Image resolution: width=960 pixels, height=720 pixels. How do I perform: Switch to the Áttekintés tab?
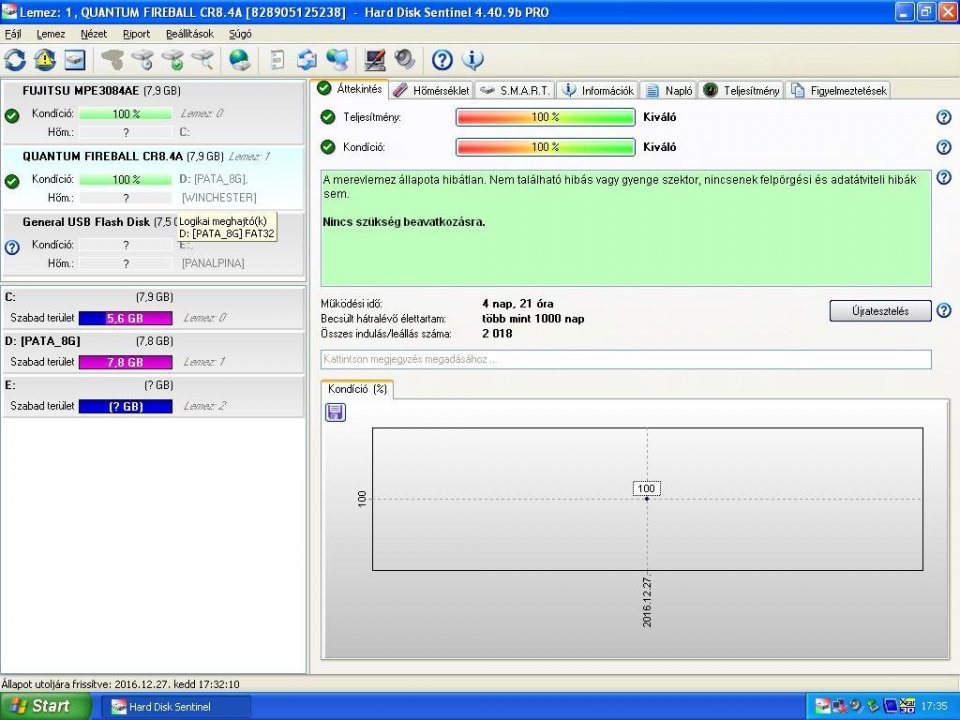pyautogui.click(x=350, y=89)
